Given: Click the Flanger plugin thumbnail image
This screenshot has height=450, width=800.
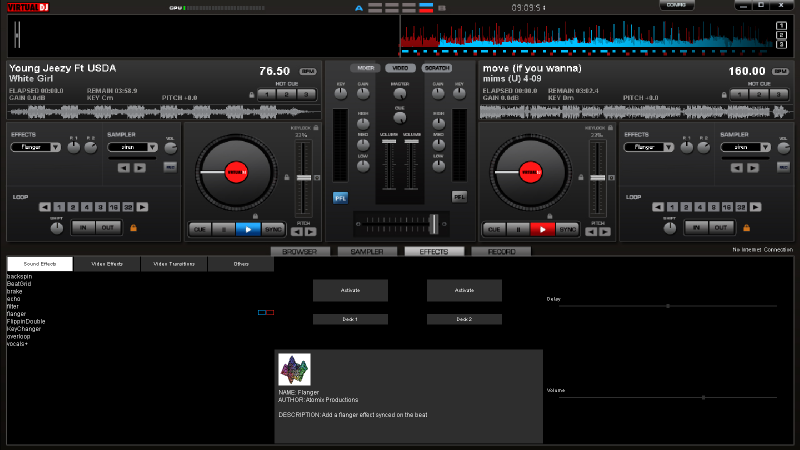Looking at the screenshot, I should pos(294,369).
